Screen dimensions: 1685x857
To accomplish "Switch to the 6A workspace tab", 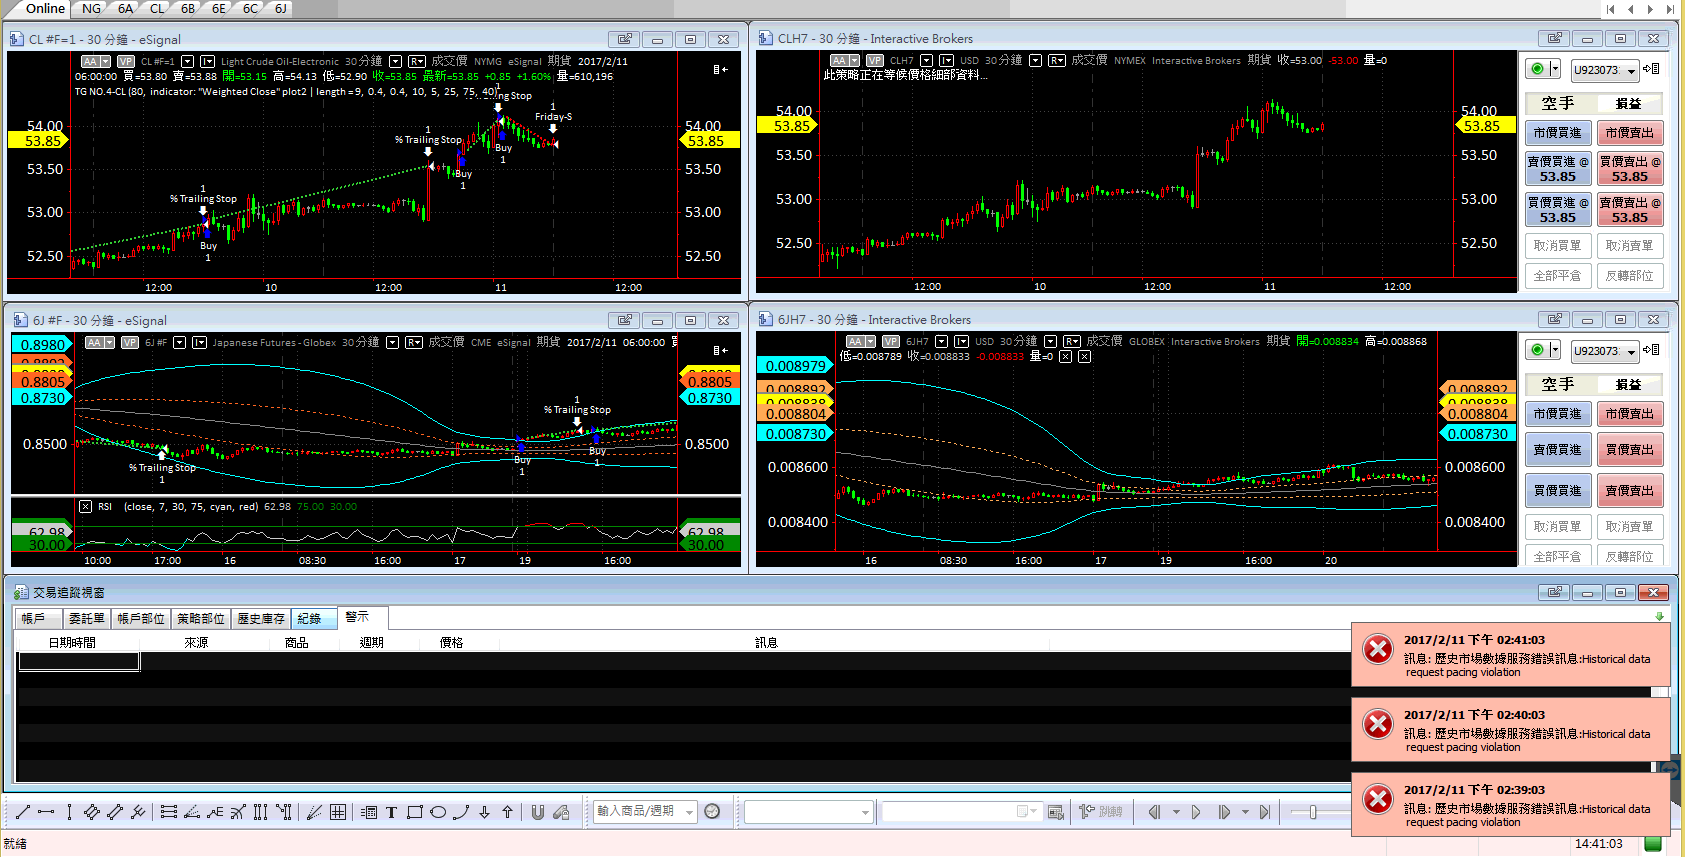I will click(x=125, y=8).
